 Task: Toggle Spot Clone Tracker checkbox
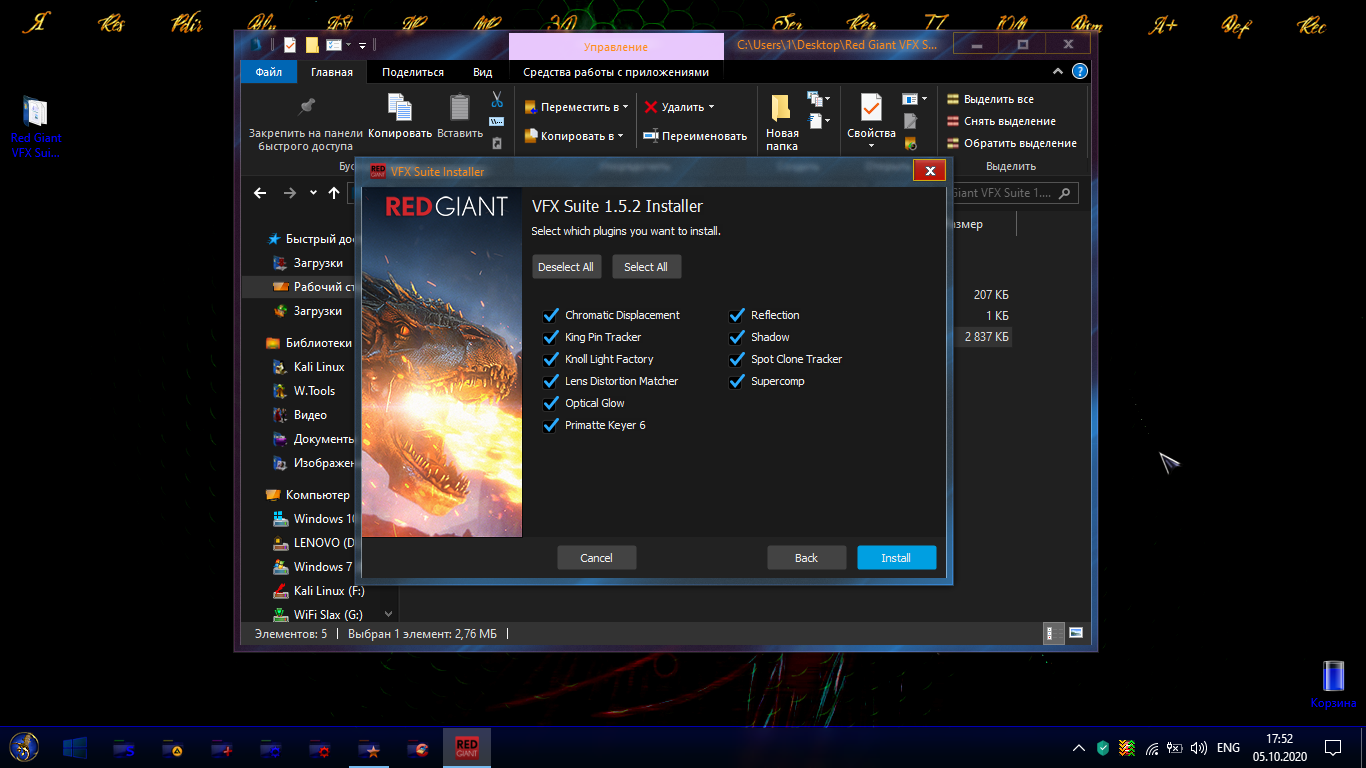point(737,359)
